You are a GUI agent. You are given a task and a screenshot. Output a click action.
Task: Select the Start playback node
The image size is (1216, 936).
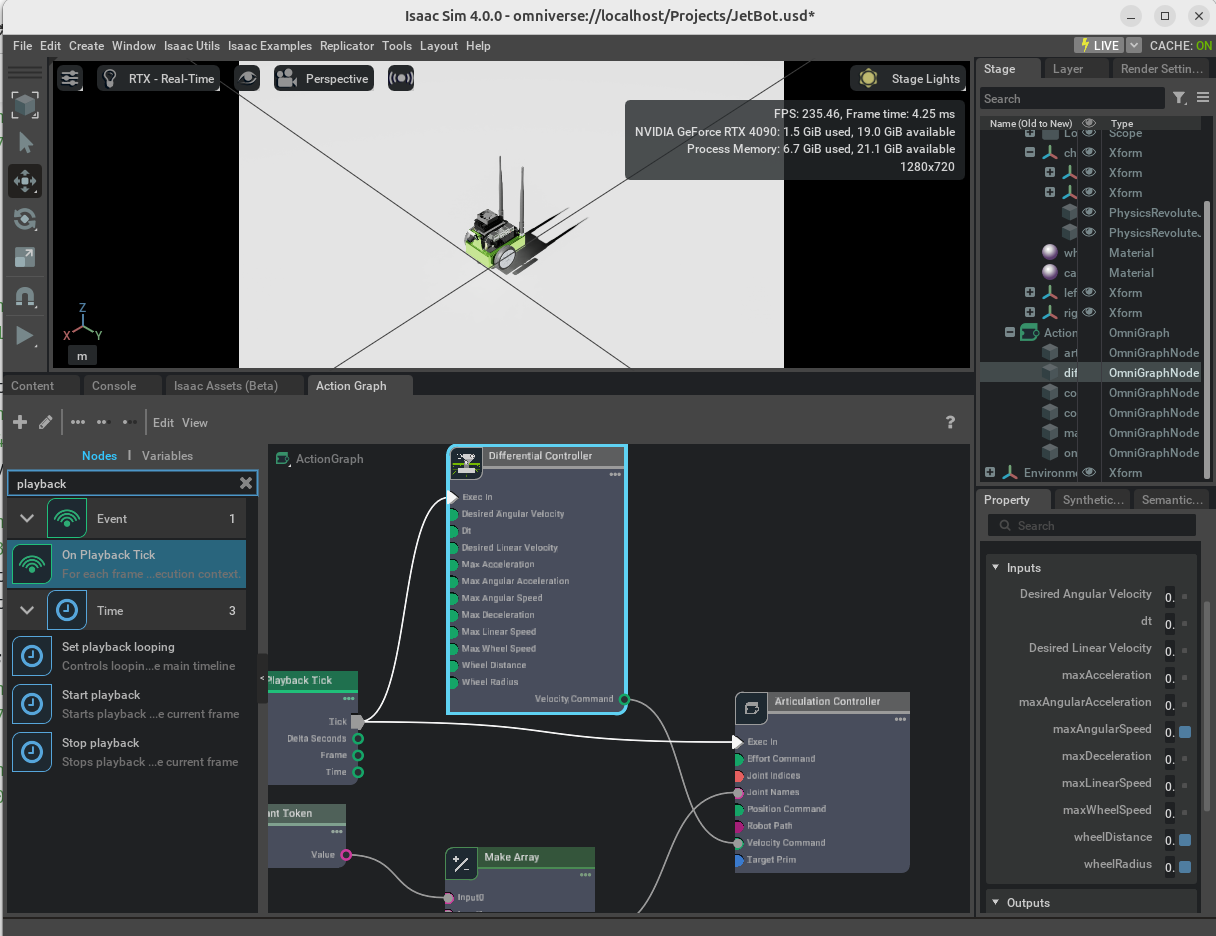(127, 704)
